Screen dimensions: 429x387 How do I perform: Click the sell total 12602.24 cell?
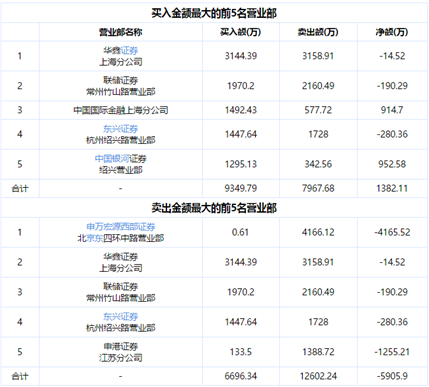pyautogui.click(x=318, y=376)
